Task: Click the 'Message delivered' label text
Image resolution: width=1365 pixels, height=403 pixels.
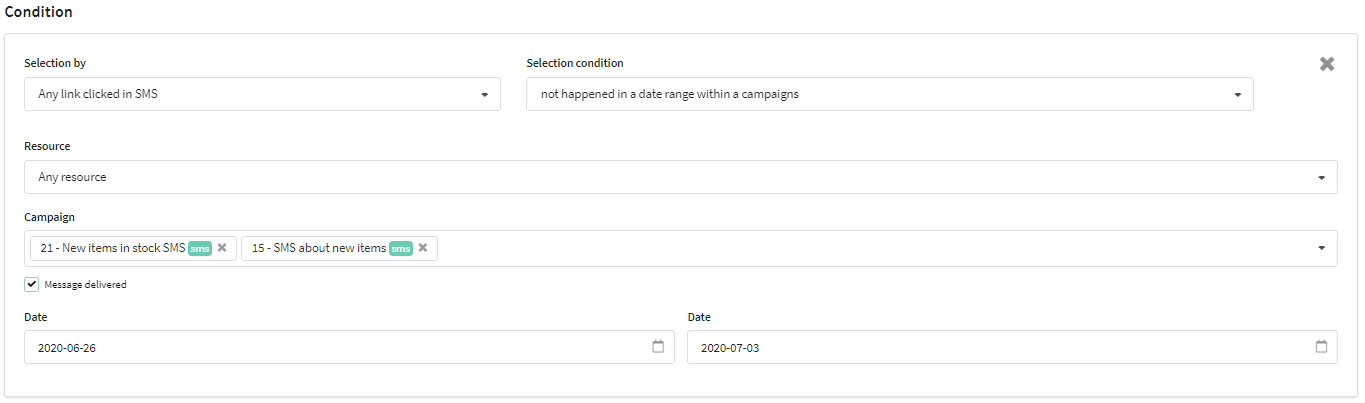Action: 85,285
